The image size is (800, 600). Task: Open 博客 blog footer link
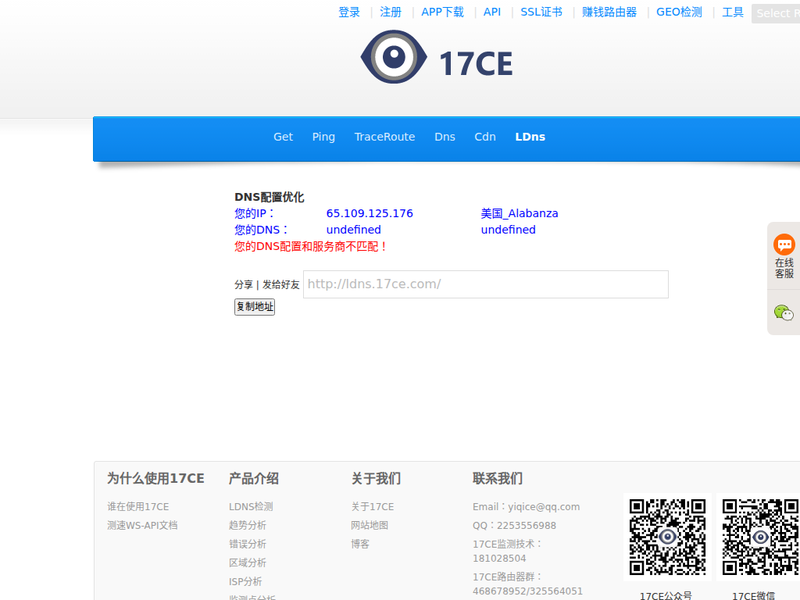point(360,544)
